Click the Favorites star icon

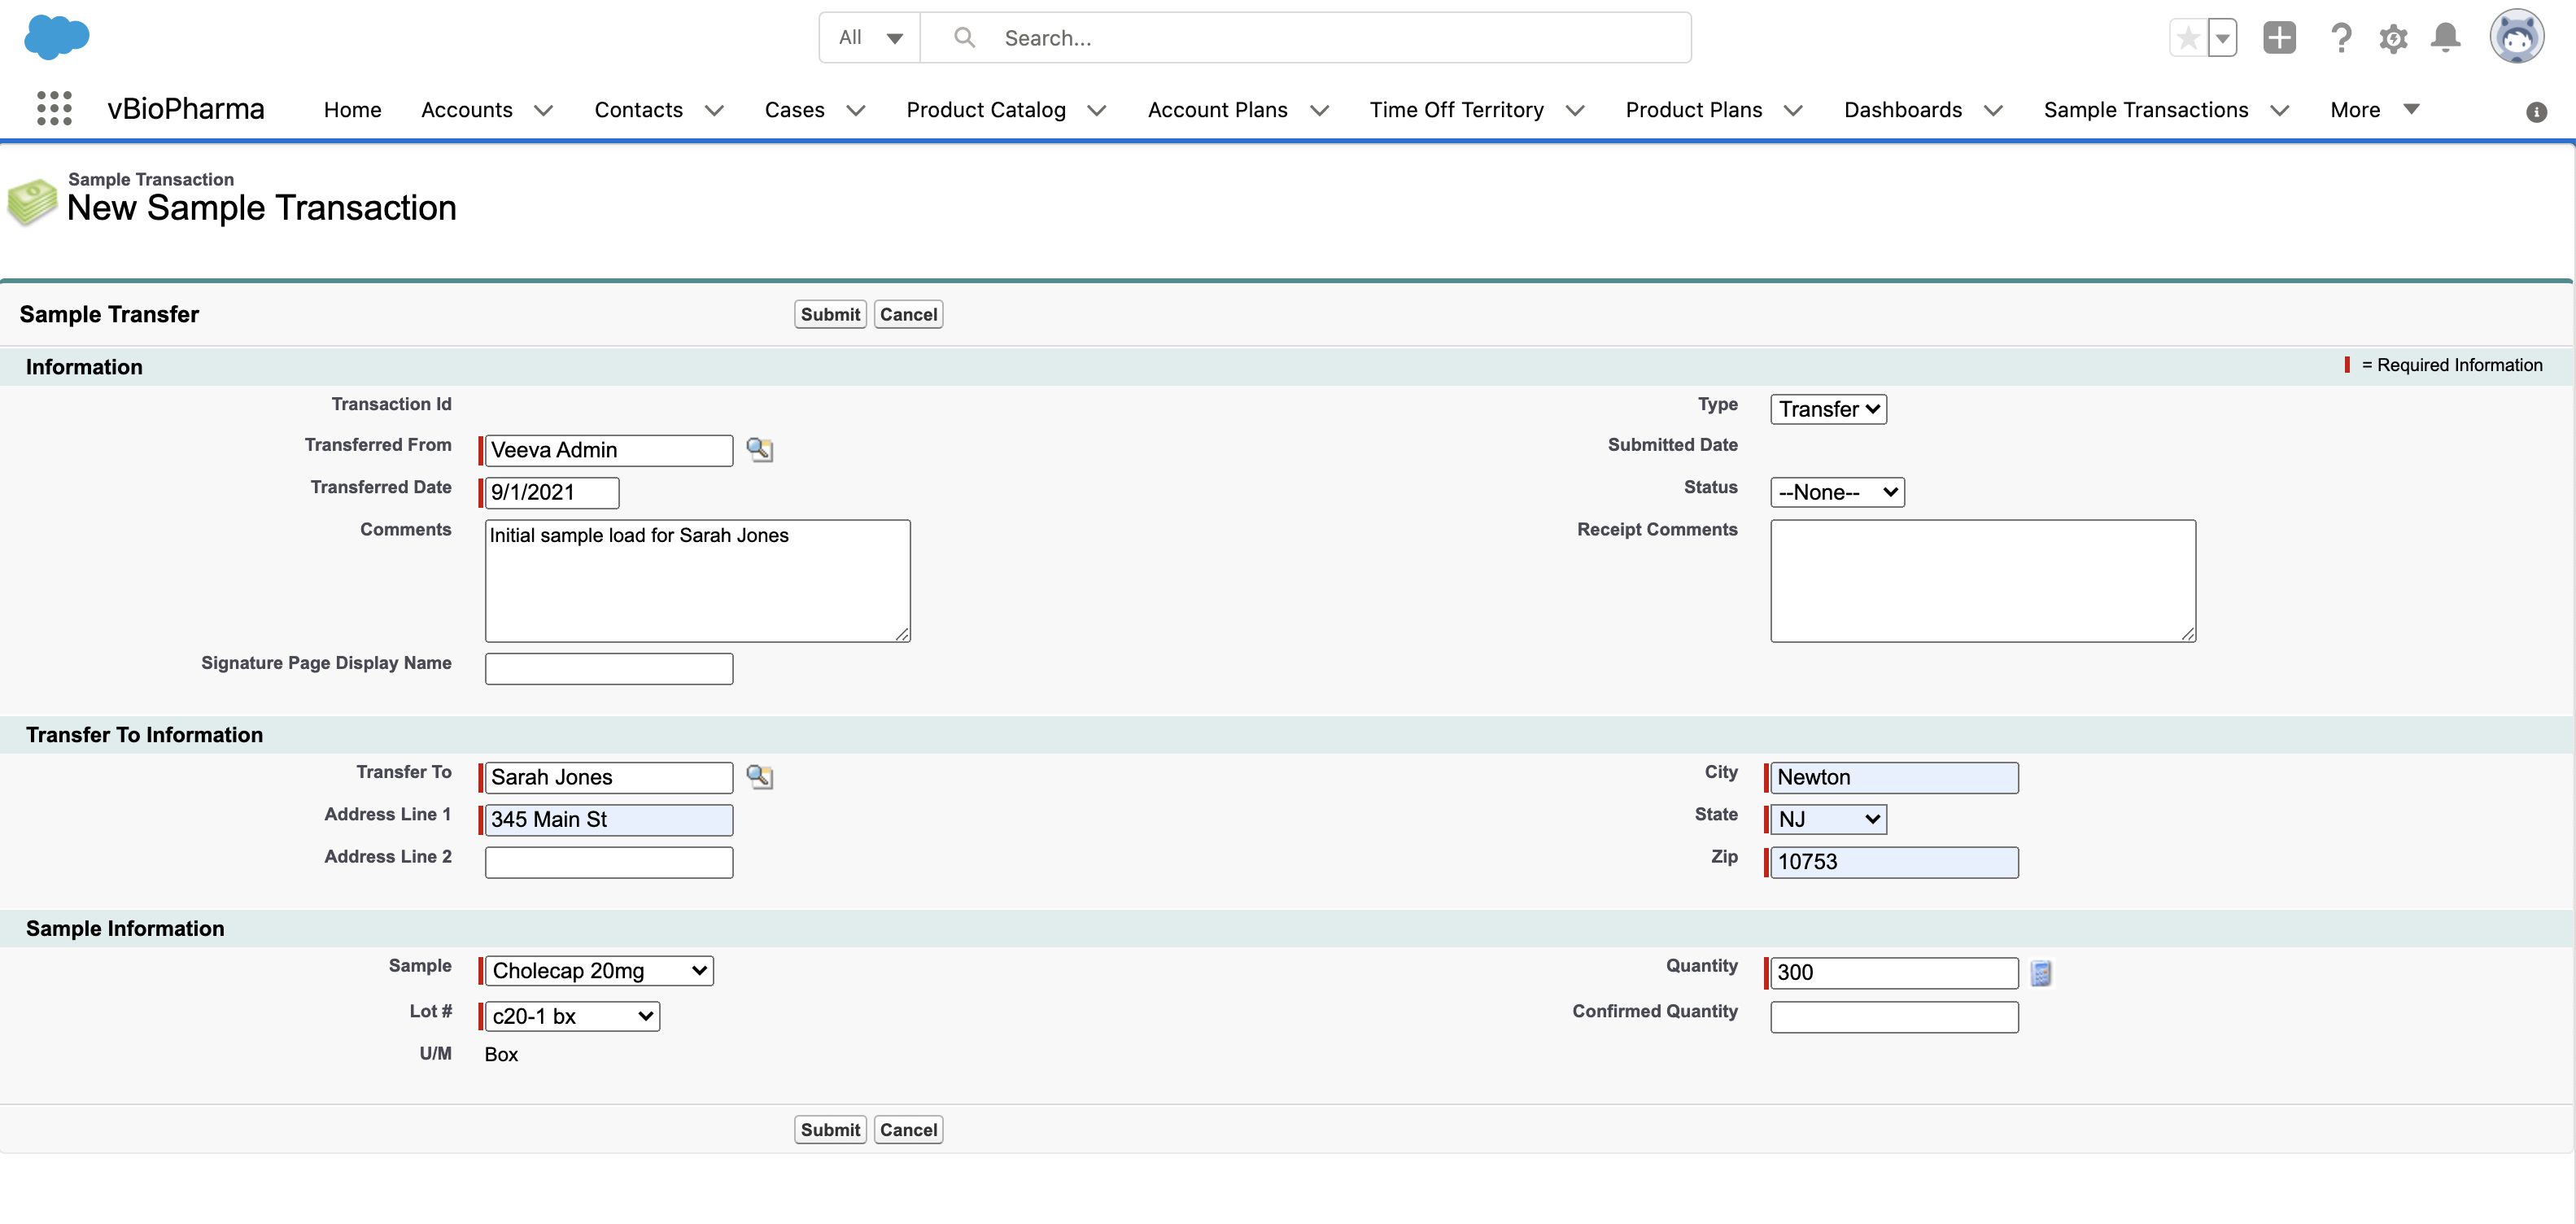coord(2187,38)
